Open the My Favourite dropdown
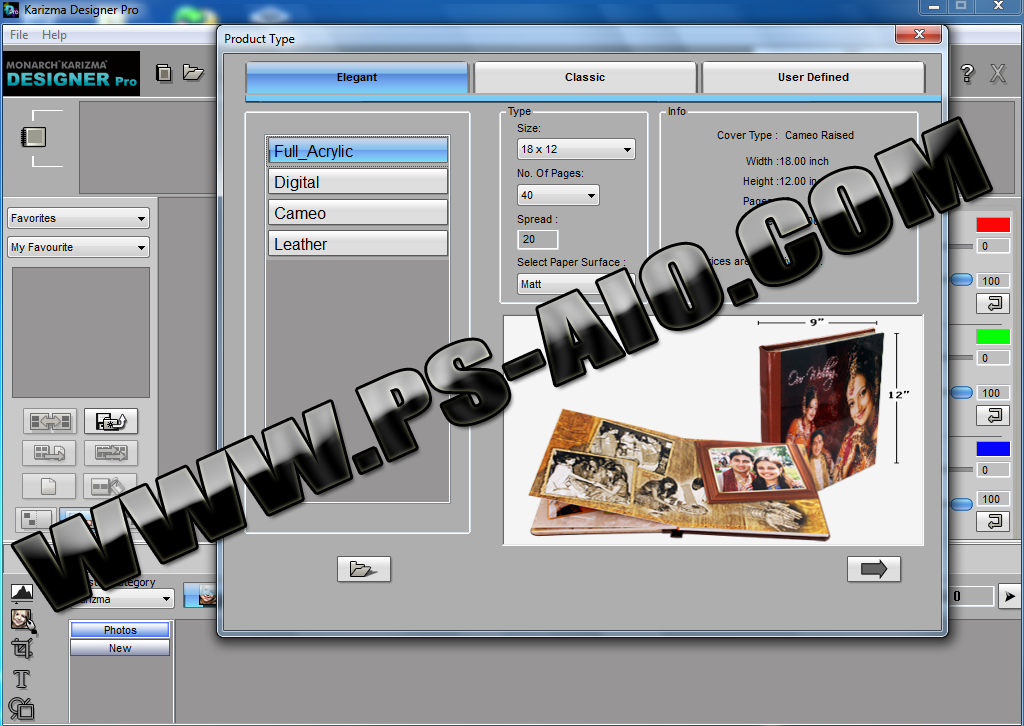This screenshot has width=1024, height=726. click(x=78, y=247)
